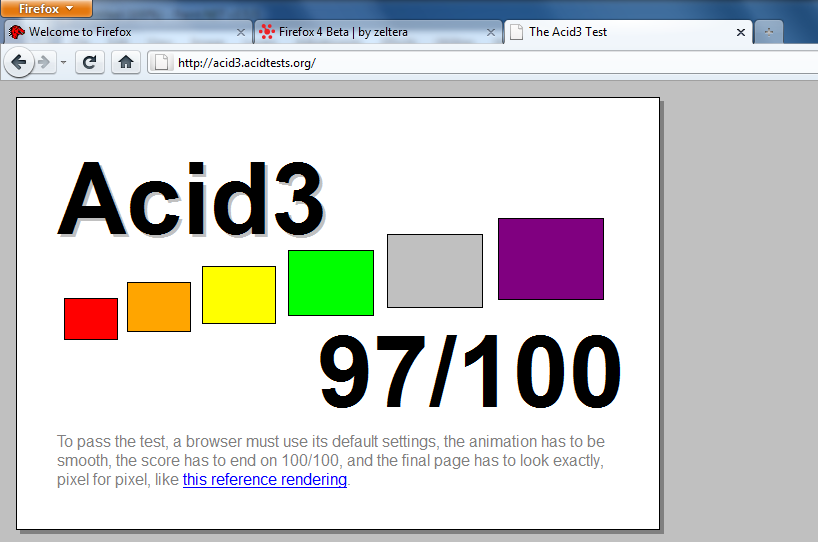Viewport: 818px width, 542px height.
Task: Switch to the Welcome to Firefox tab
Action: click(x=128, y=32)
